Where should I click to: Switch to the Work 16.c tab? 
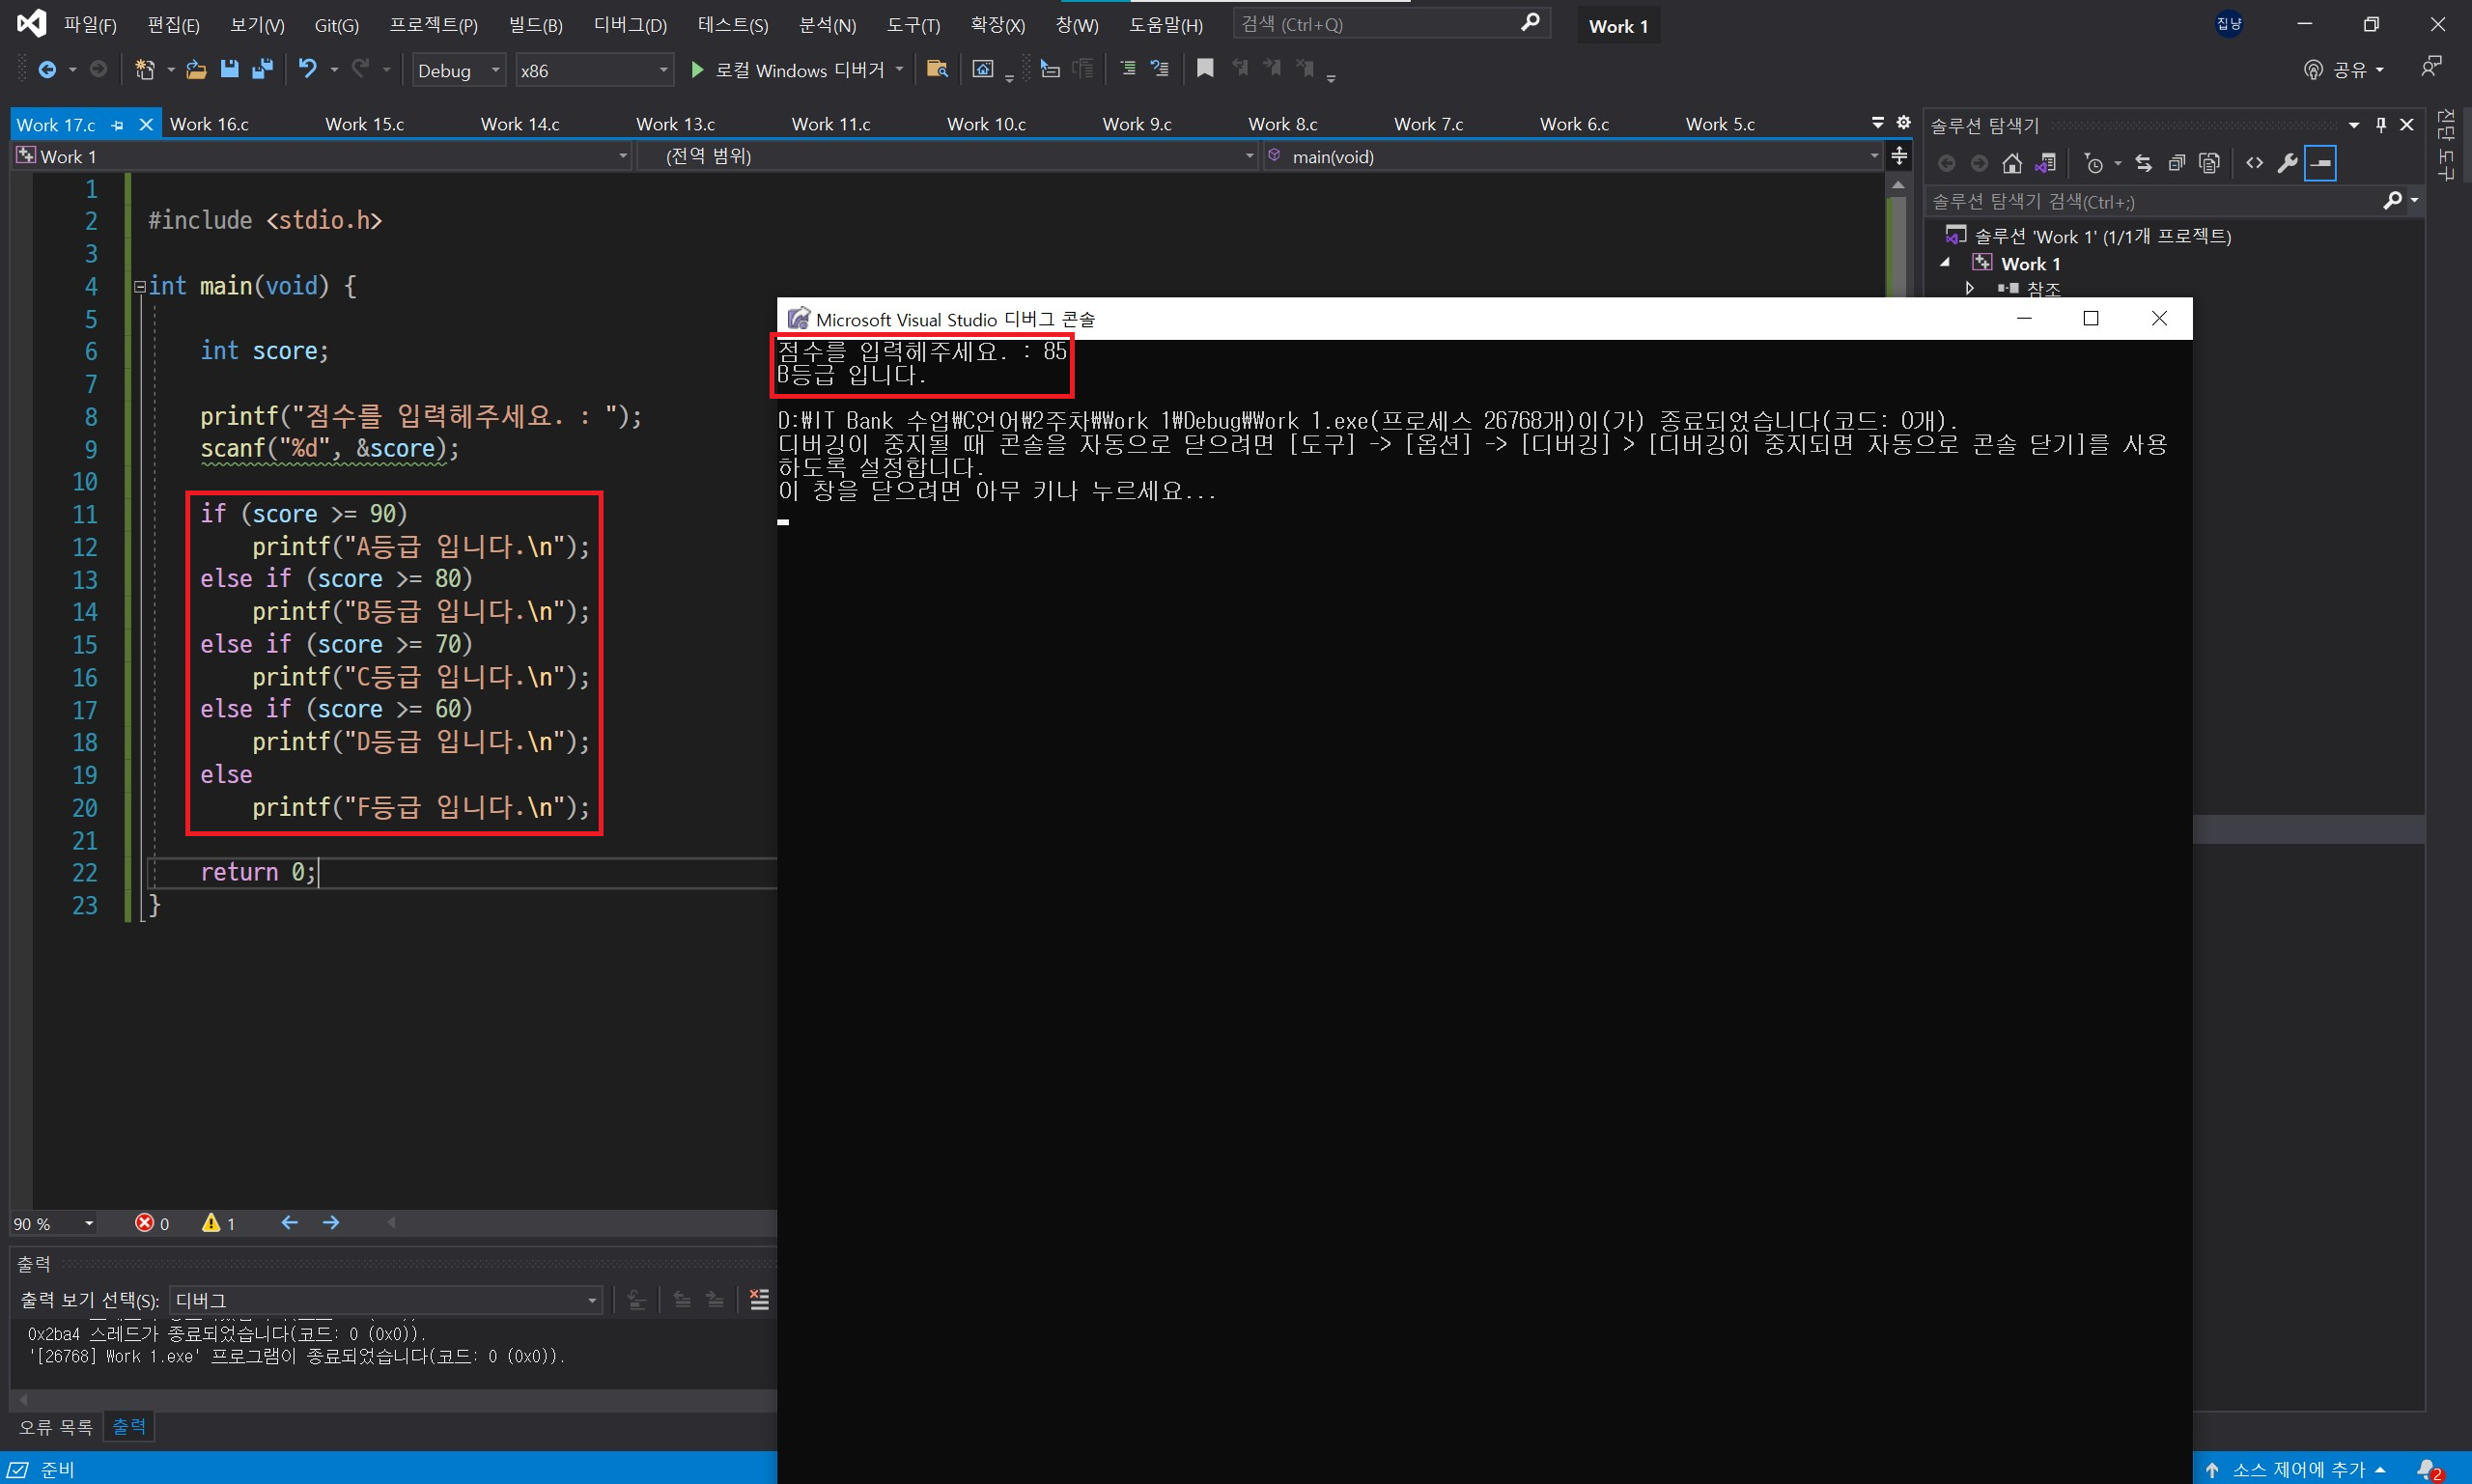point(209,124)
